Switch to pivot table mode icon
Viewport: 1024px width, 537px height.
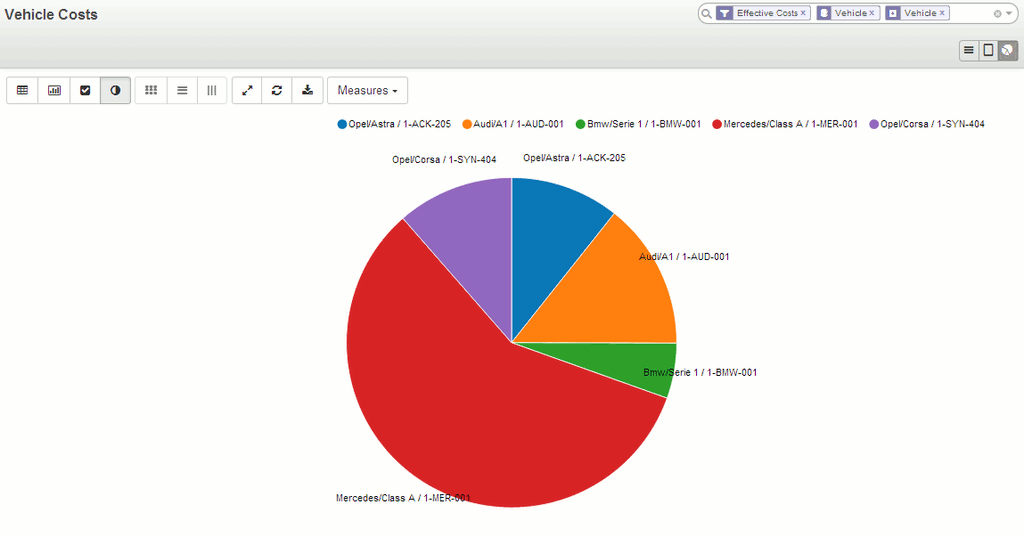coord(22,90)
